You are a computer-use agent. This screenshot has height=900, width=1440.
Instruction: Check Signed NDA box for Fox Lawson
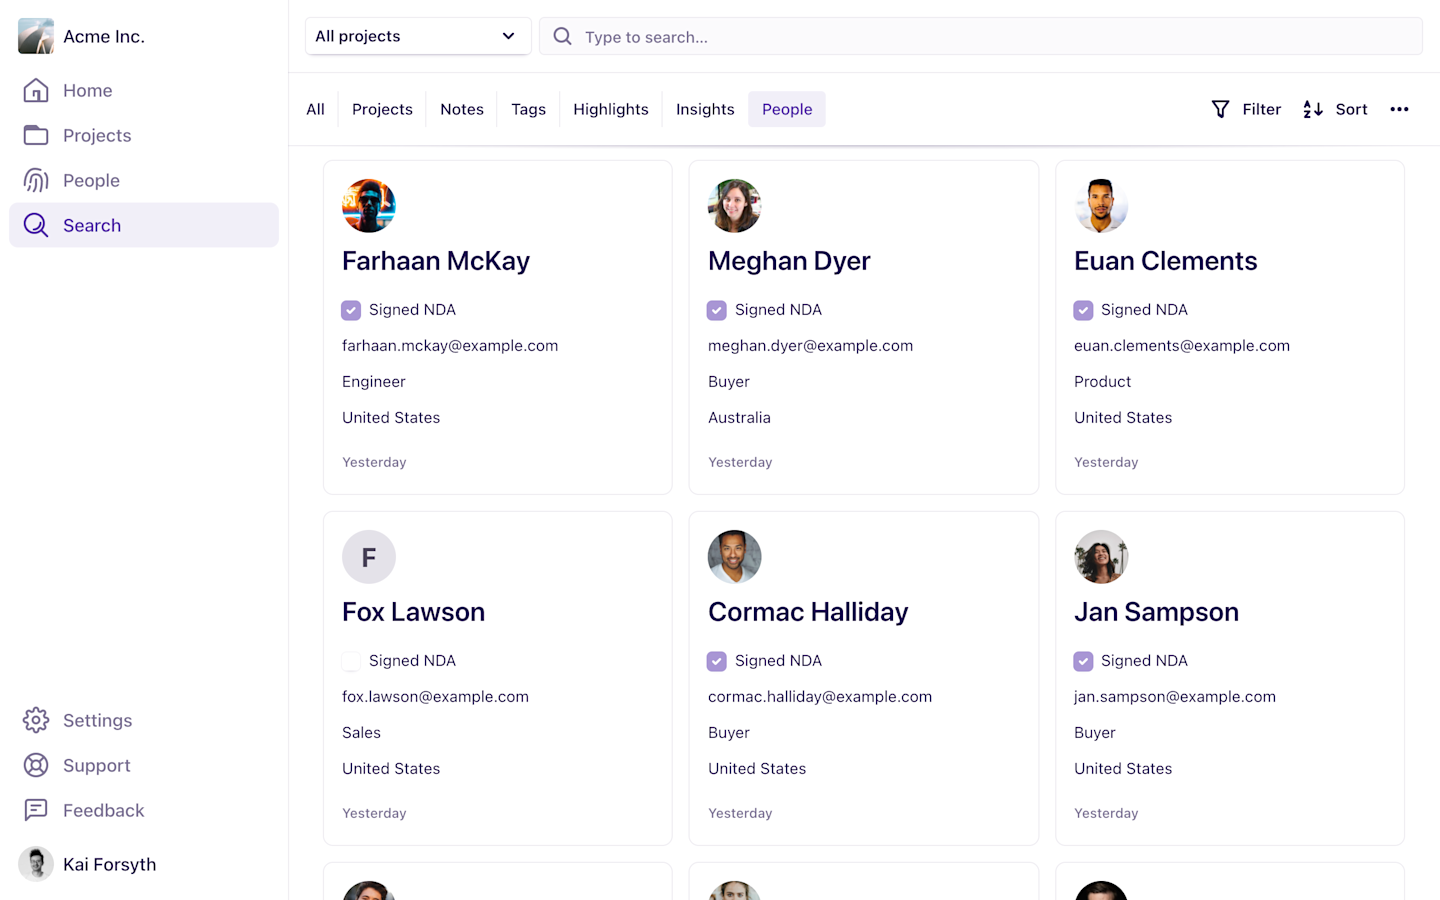coord(351,661)
